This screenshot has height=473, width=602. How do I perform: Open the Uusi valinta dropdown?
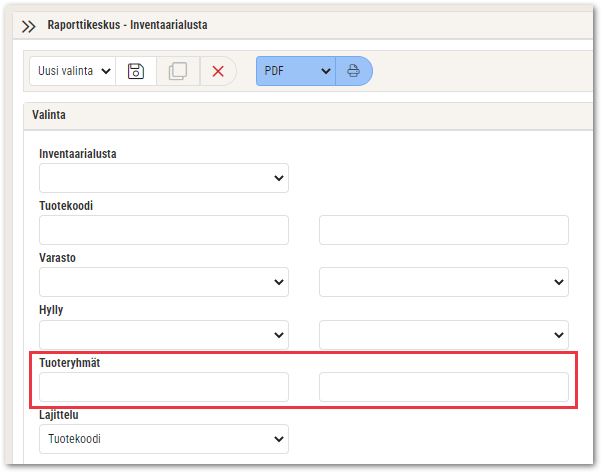(x=72, y=71)
